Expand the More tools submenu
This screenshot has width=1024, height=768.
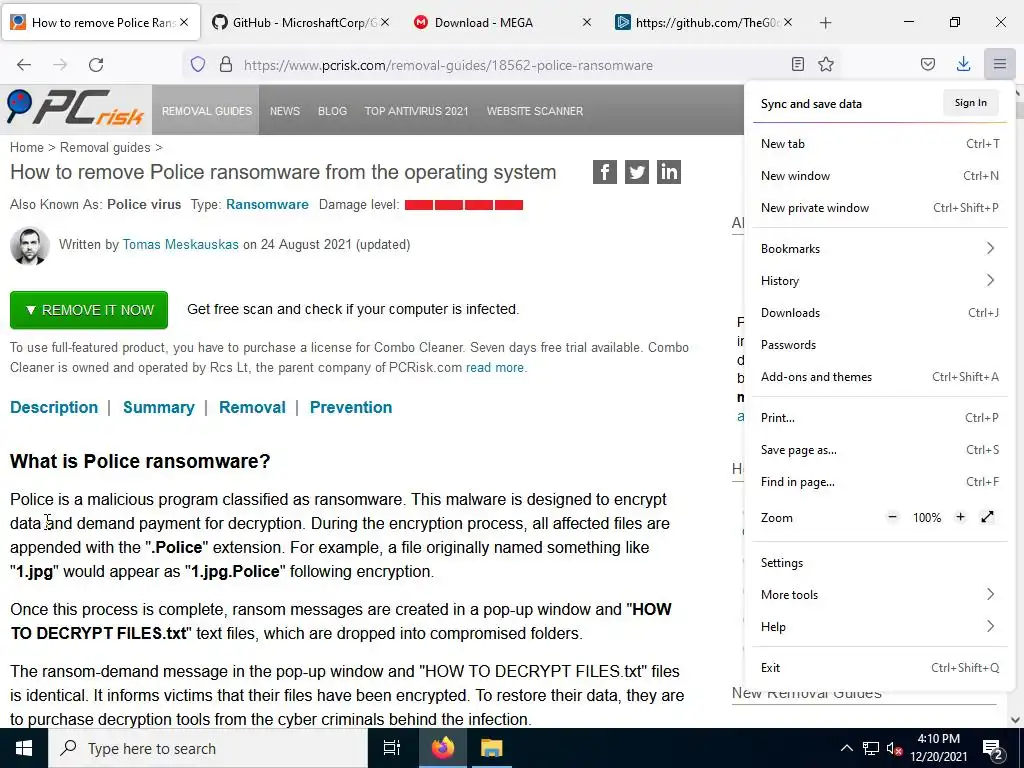(879, 594)
